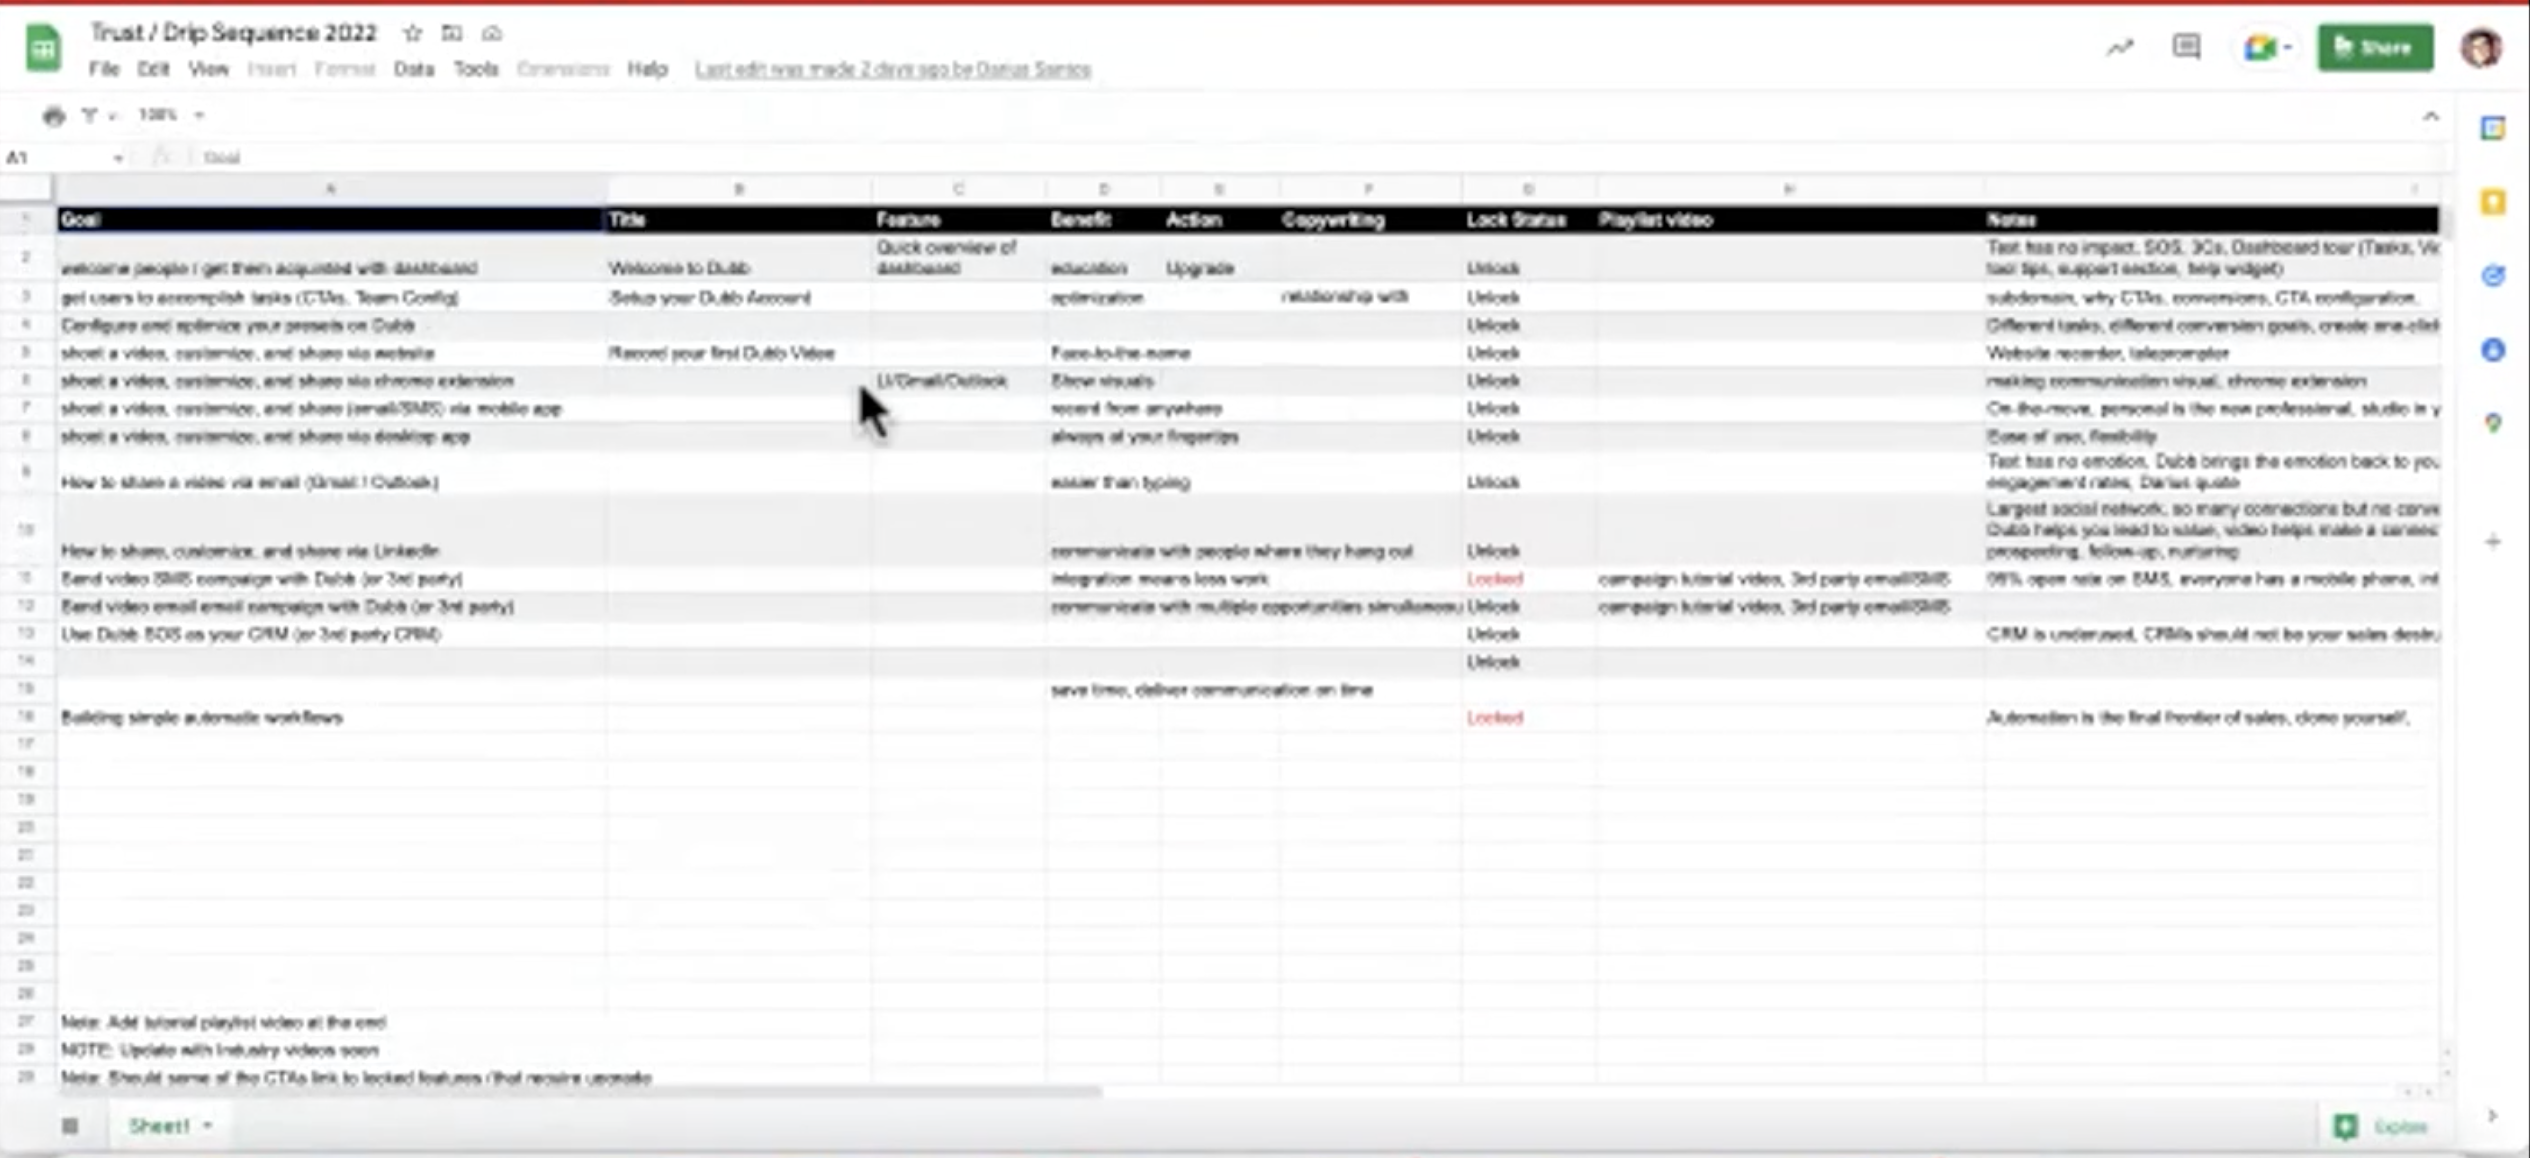This screenshot has height=1158, width=2530.
Task: Open the Data menu
Action: coord(414,69)
